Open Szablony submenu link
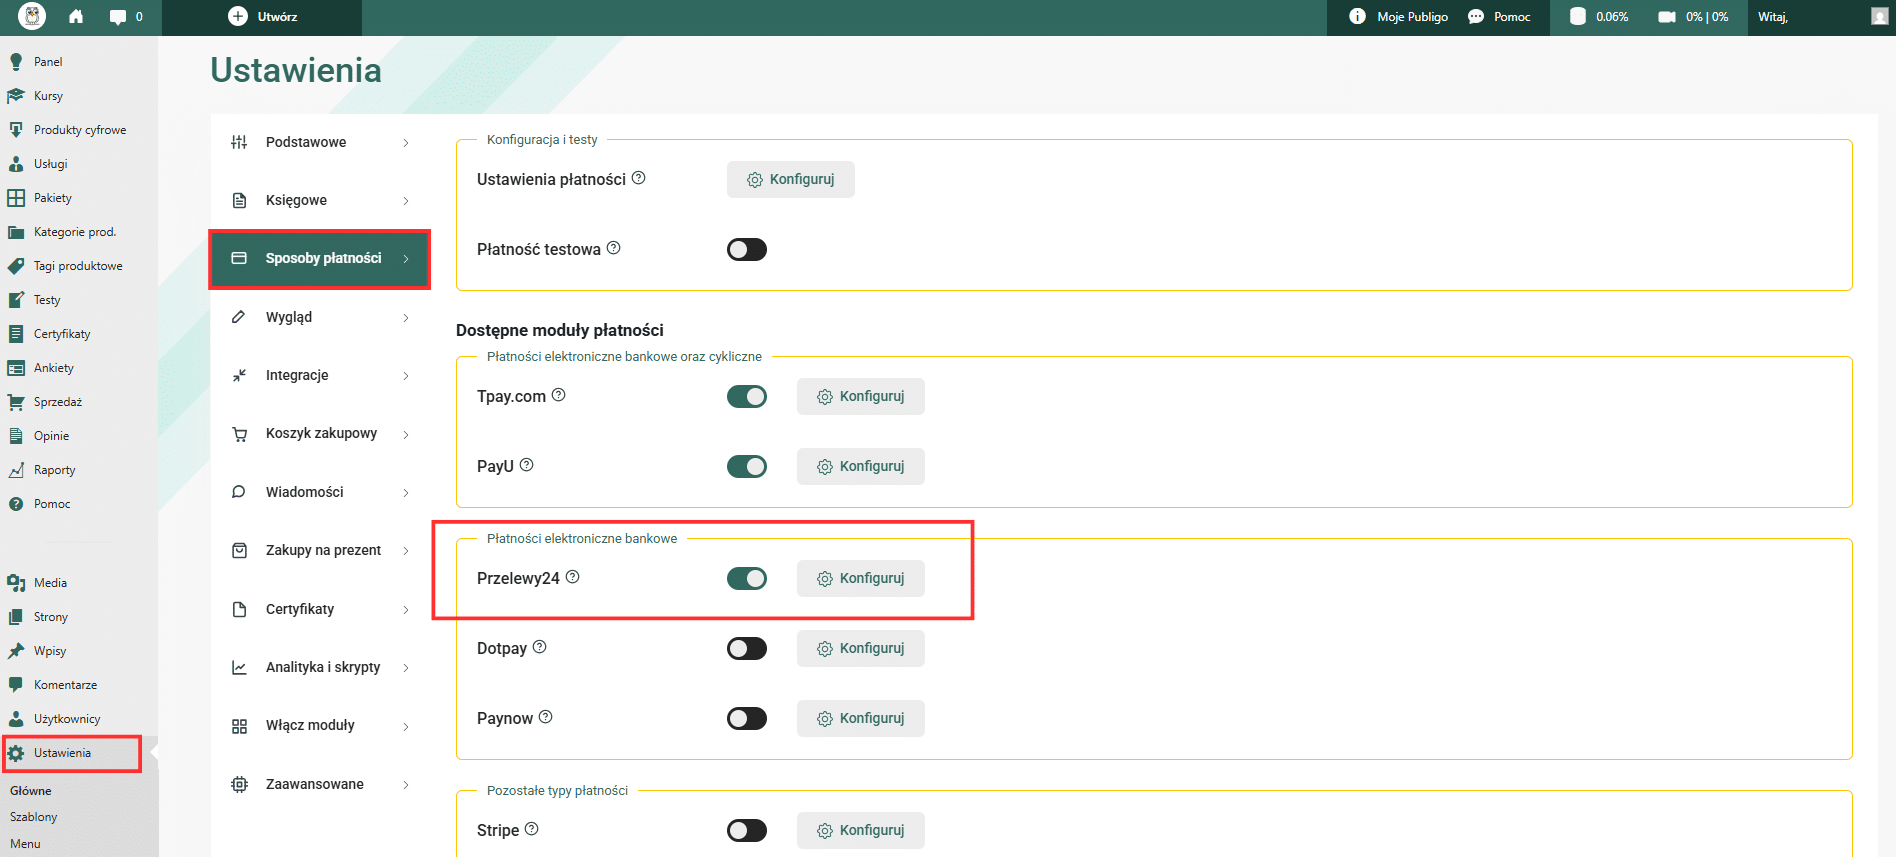Viewport: 1896px width, 857px height. [x=34, y=817]
